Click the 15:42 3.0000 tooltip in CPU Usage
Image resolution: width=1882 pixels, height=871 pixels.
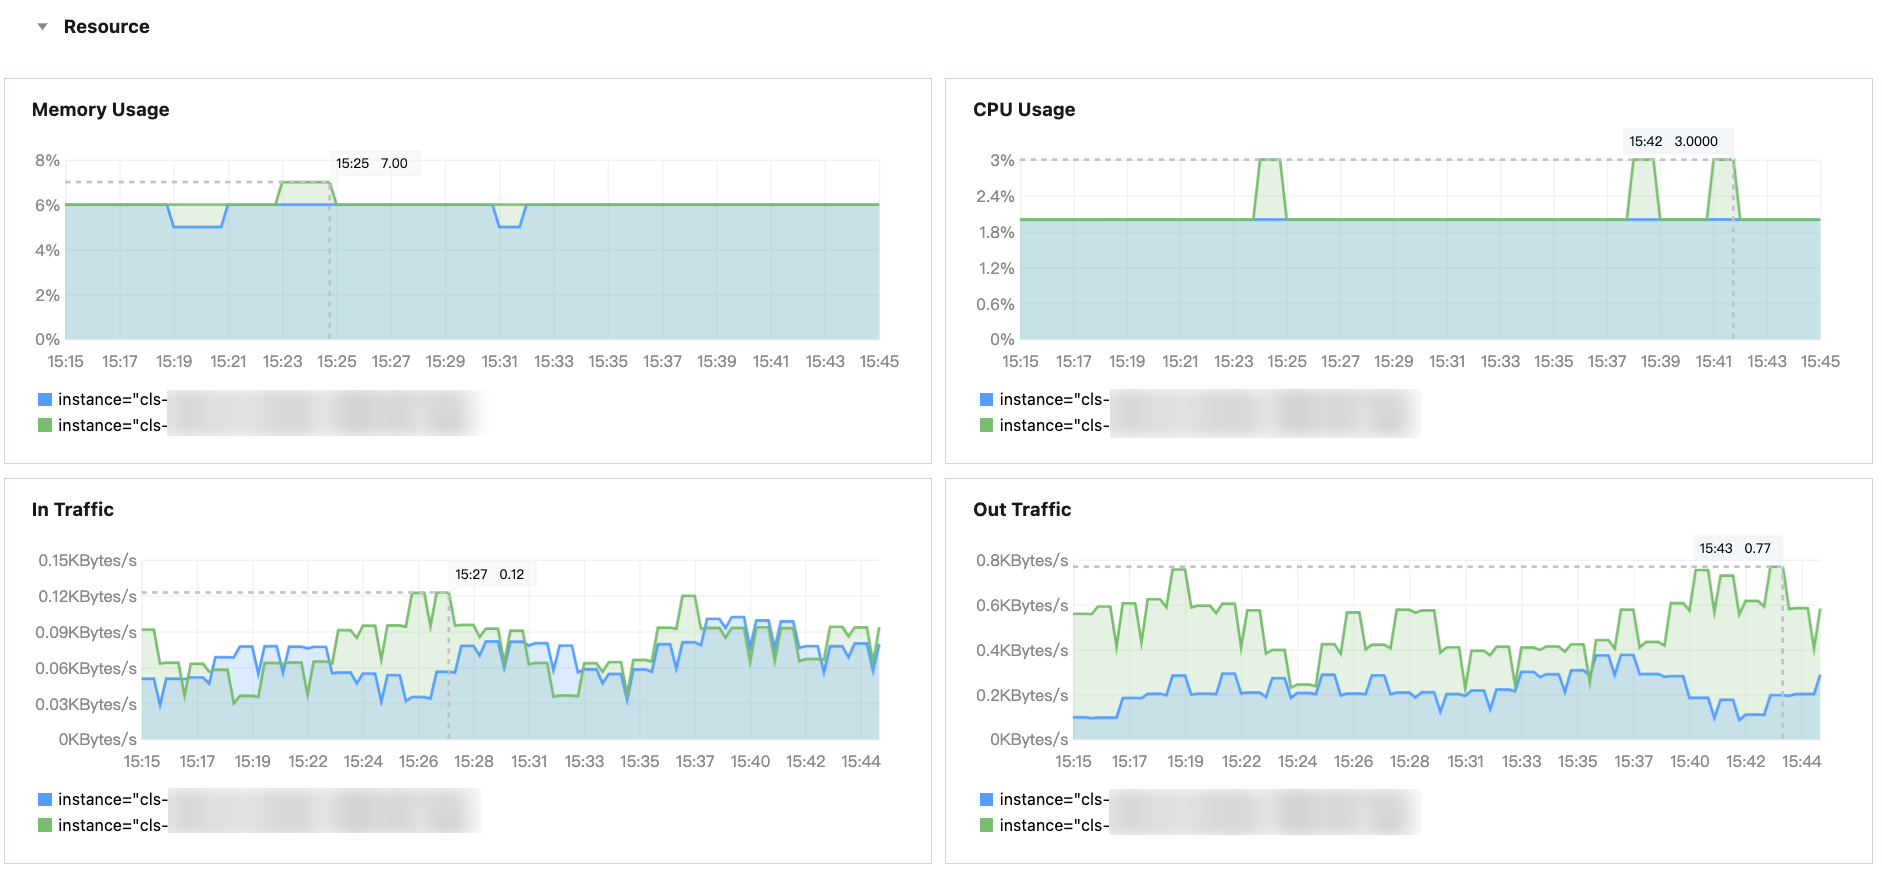1673,142
